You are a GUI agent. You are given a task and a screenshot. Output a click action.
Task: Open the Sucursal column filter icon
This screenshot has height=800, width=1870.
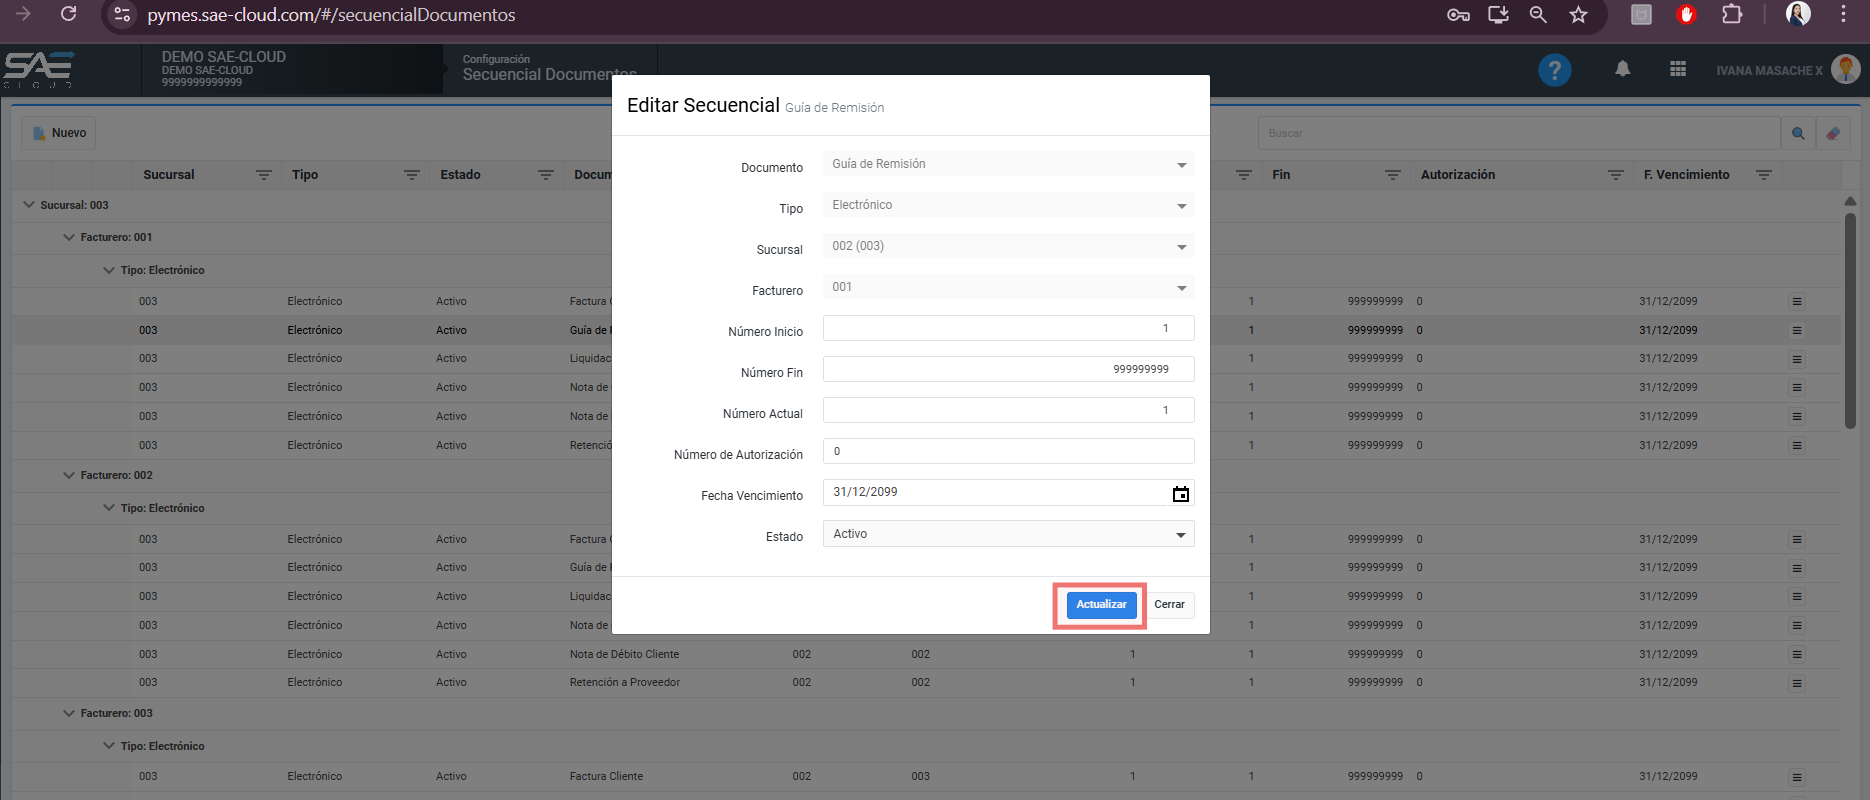pos(264,175)
